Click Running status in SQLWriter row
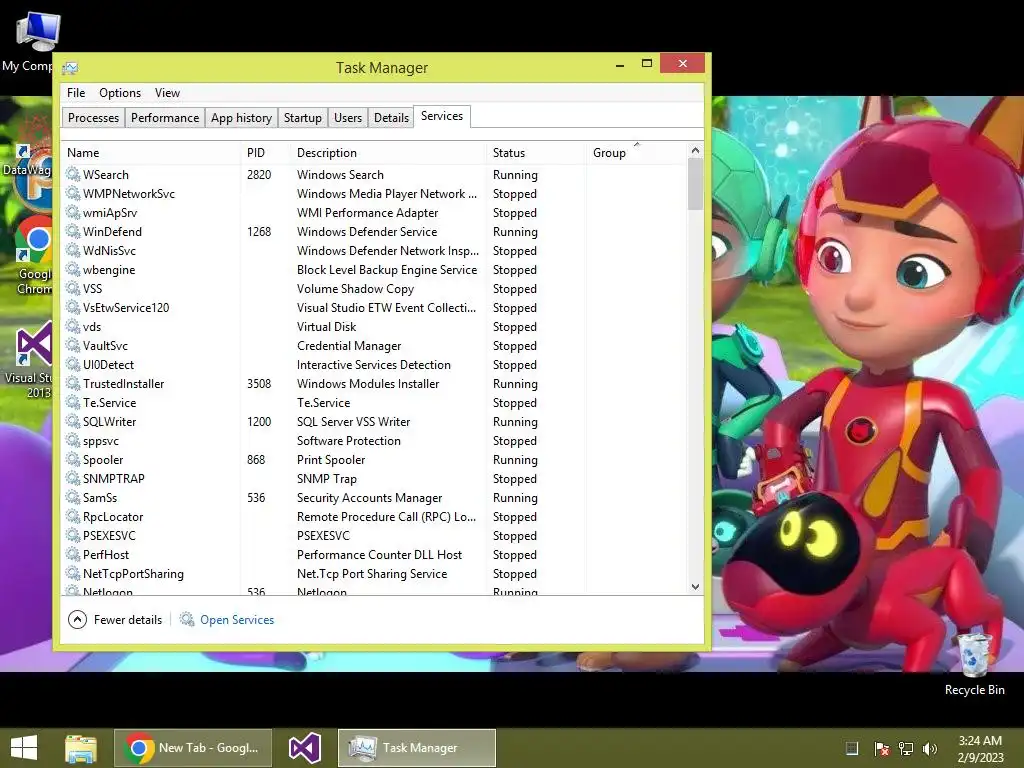 pyautogui.click(x=515, y=422)
